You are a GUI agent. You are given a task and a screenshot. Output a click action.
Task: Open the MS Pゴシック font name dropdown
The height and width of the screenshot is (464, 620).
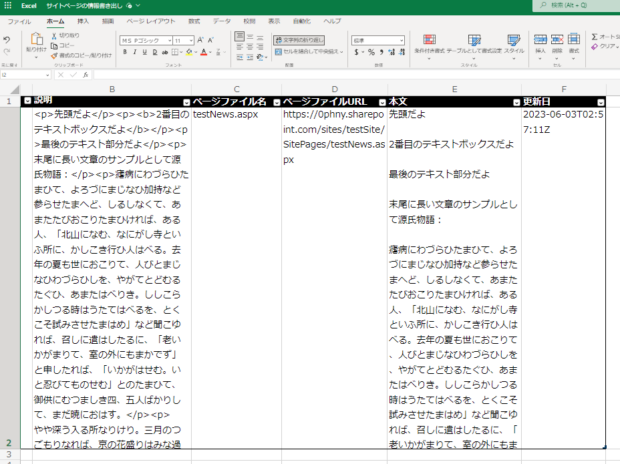click(x=170, y=41)
